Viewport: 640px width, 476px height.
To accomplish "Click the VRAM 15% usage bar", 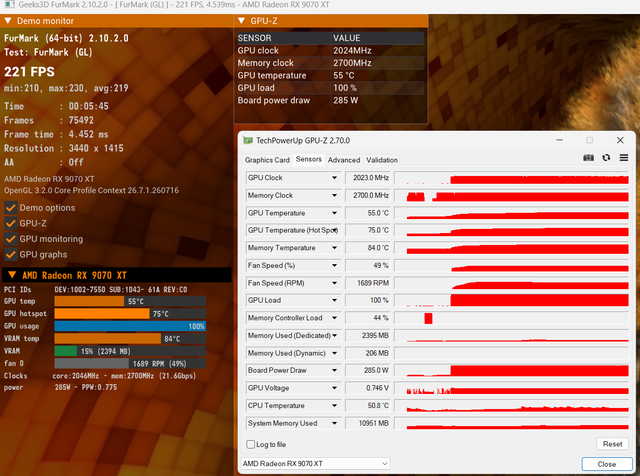I will tap(130, 351).
